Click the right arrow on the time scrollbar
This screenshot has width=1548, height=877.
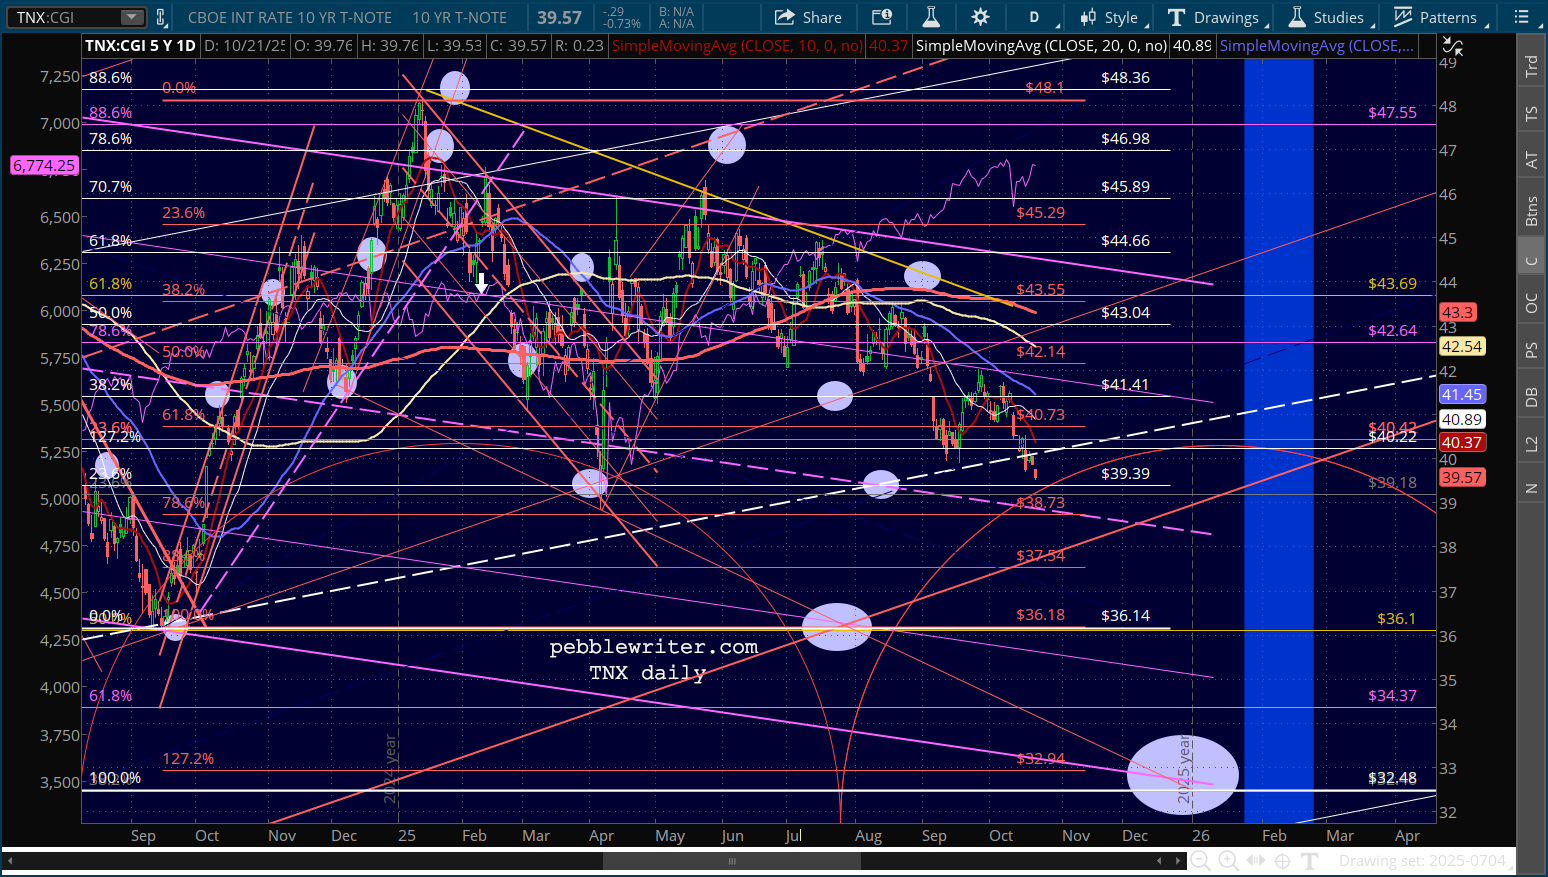pyautogui.click(x=1176, y=860)
